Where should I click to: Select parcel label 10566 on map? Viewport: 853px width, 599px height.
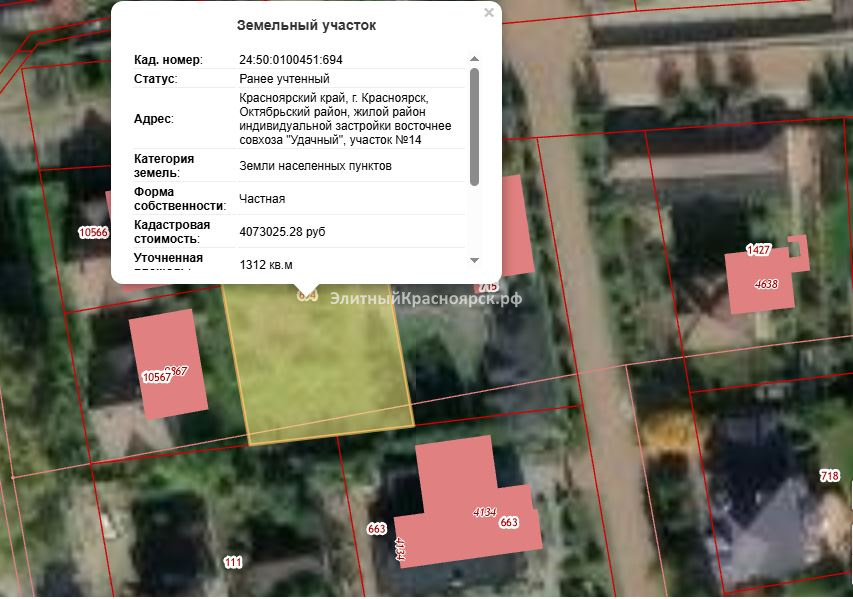tap(92, 233)
